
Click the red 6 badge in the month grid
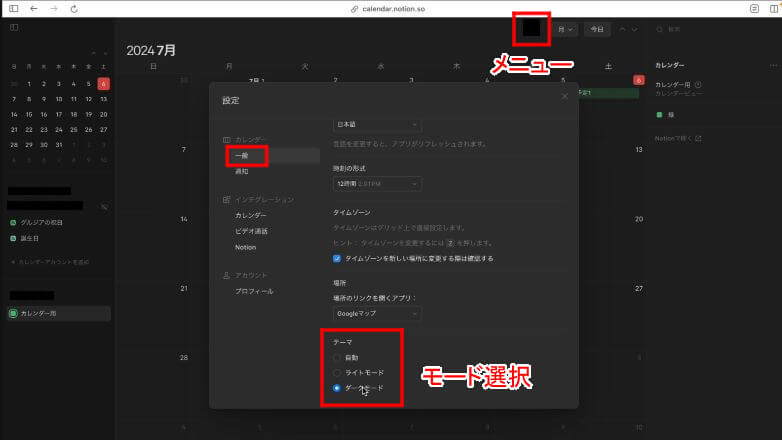638,80
